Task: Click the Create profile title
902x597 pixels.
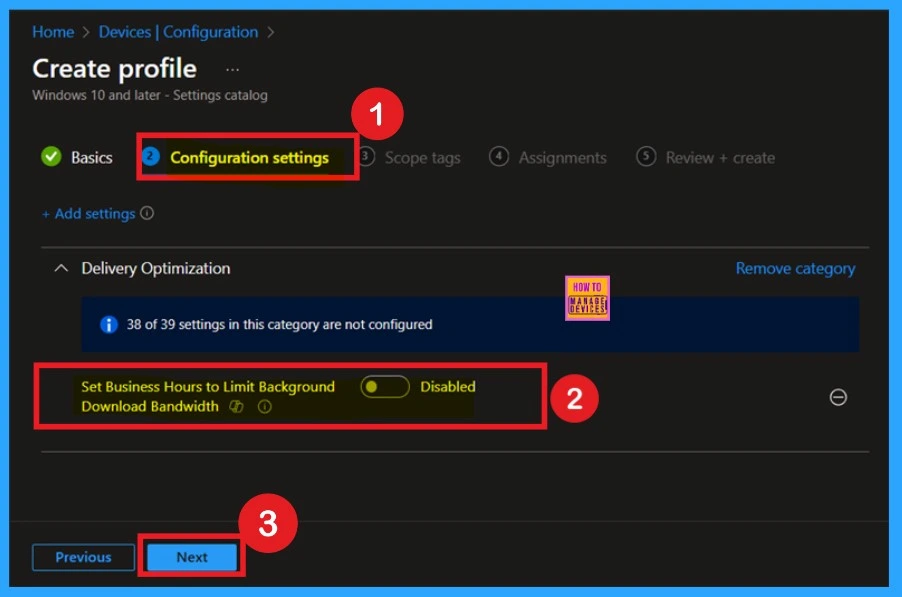Action: coord(114,68)
